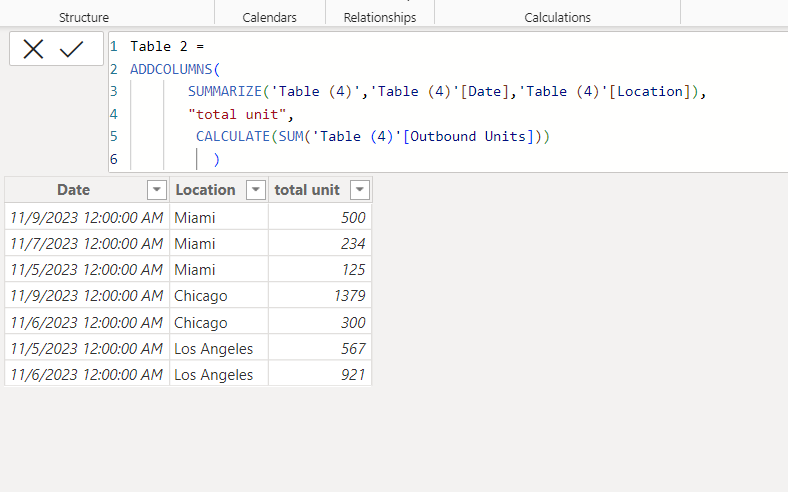Select the total unit value 567
Screen dimensions: 788x492
point(320,348)
